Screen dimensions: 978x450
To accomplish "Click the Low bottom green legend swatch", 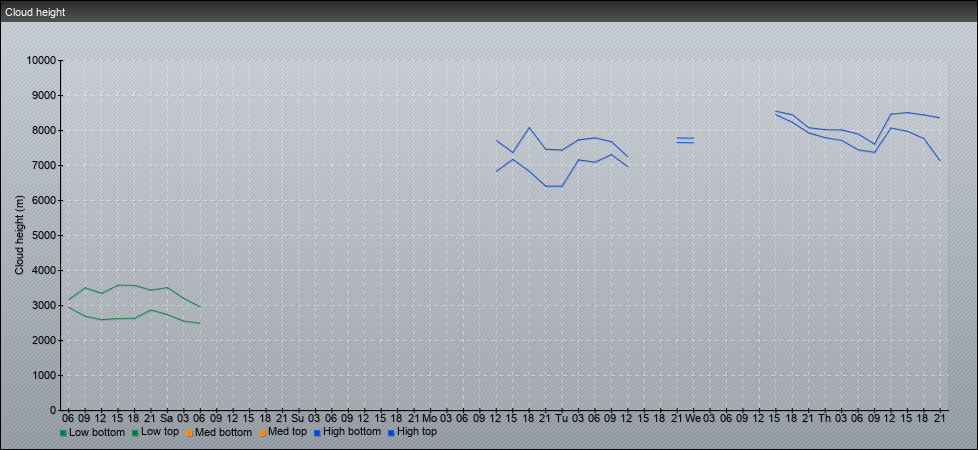I will pyautogui.click(x=63, y=433).
